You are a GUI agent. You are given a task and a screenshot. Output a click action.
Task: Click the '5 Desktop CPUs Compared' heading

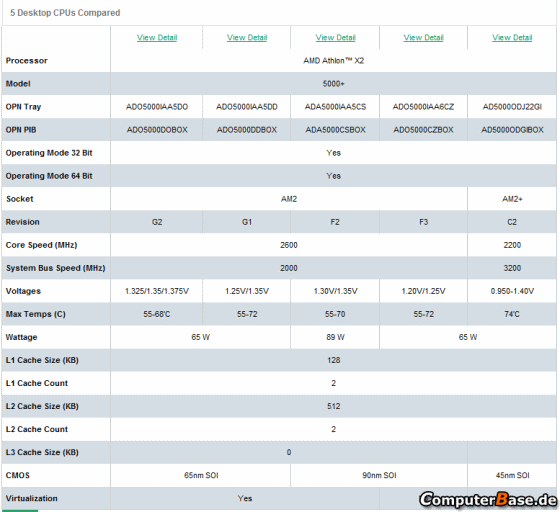click(x=65, y=13)
